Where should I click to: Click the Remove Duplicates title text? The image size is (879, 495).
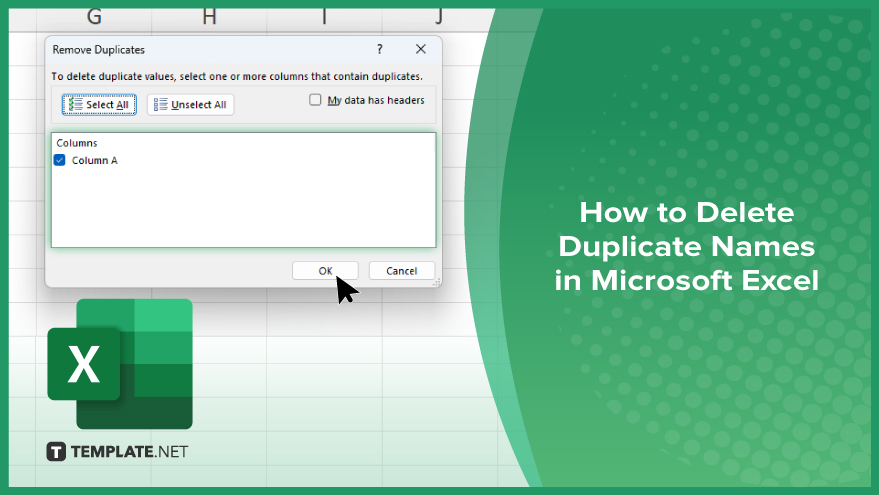point(99,50)
